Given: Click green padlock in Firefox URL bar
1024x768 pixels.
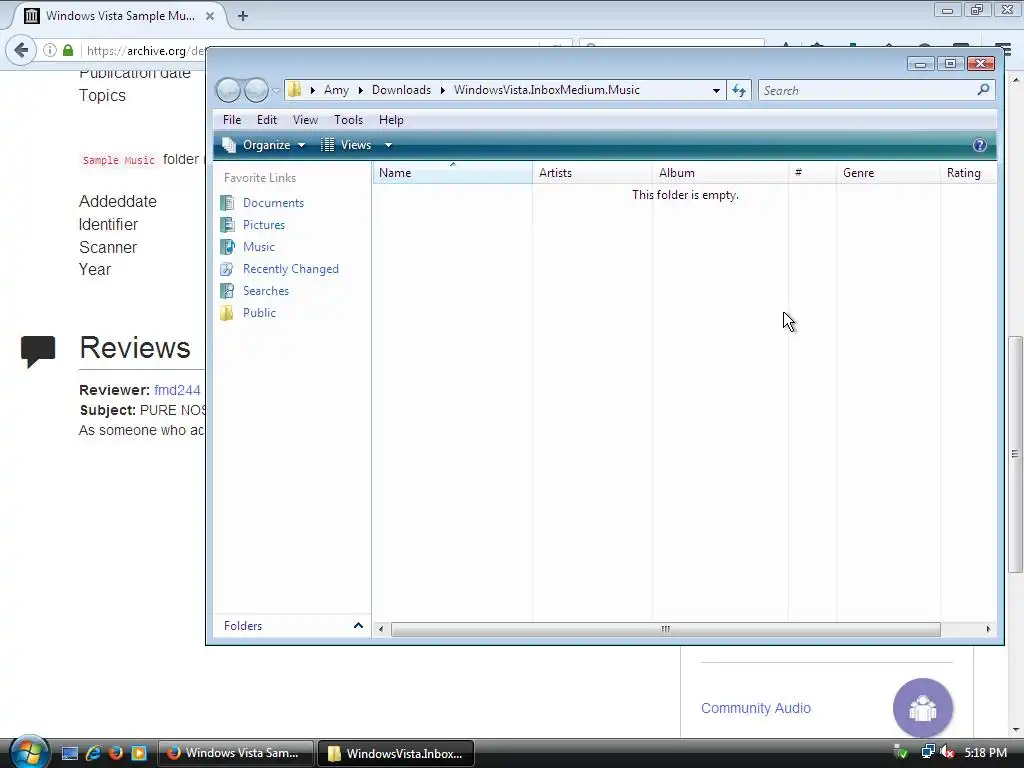Looking at the screenshot, I should 68,50.
